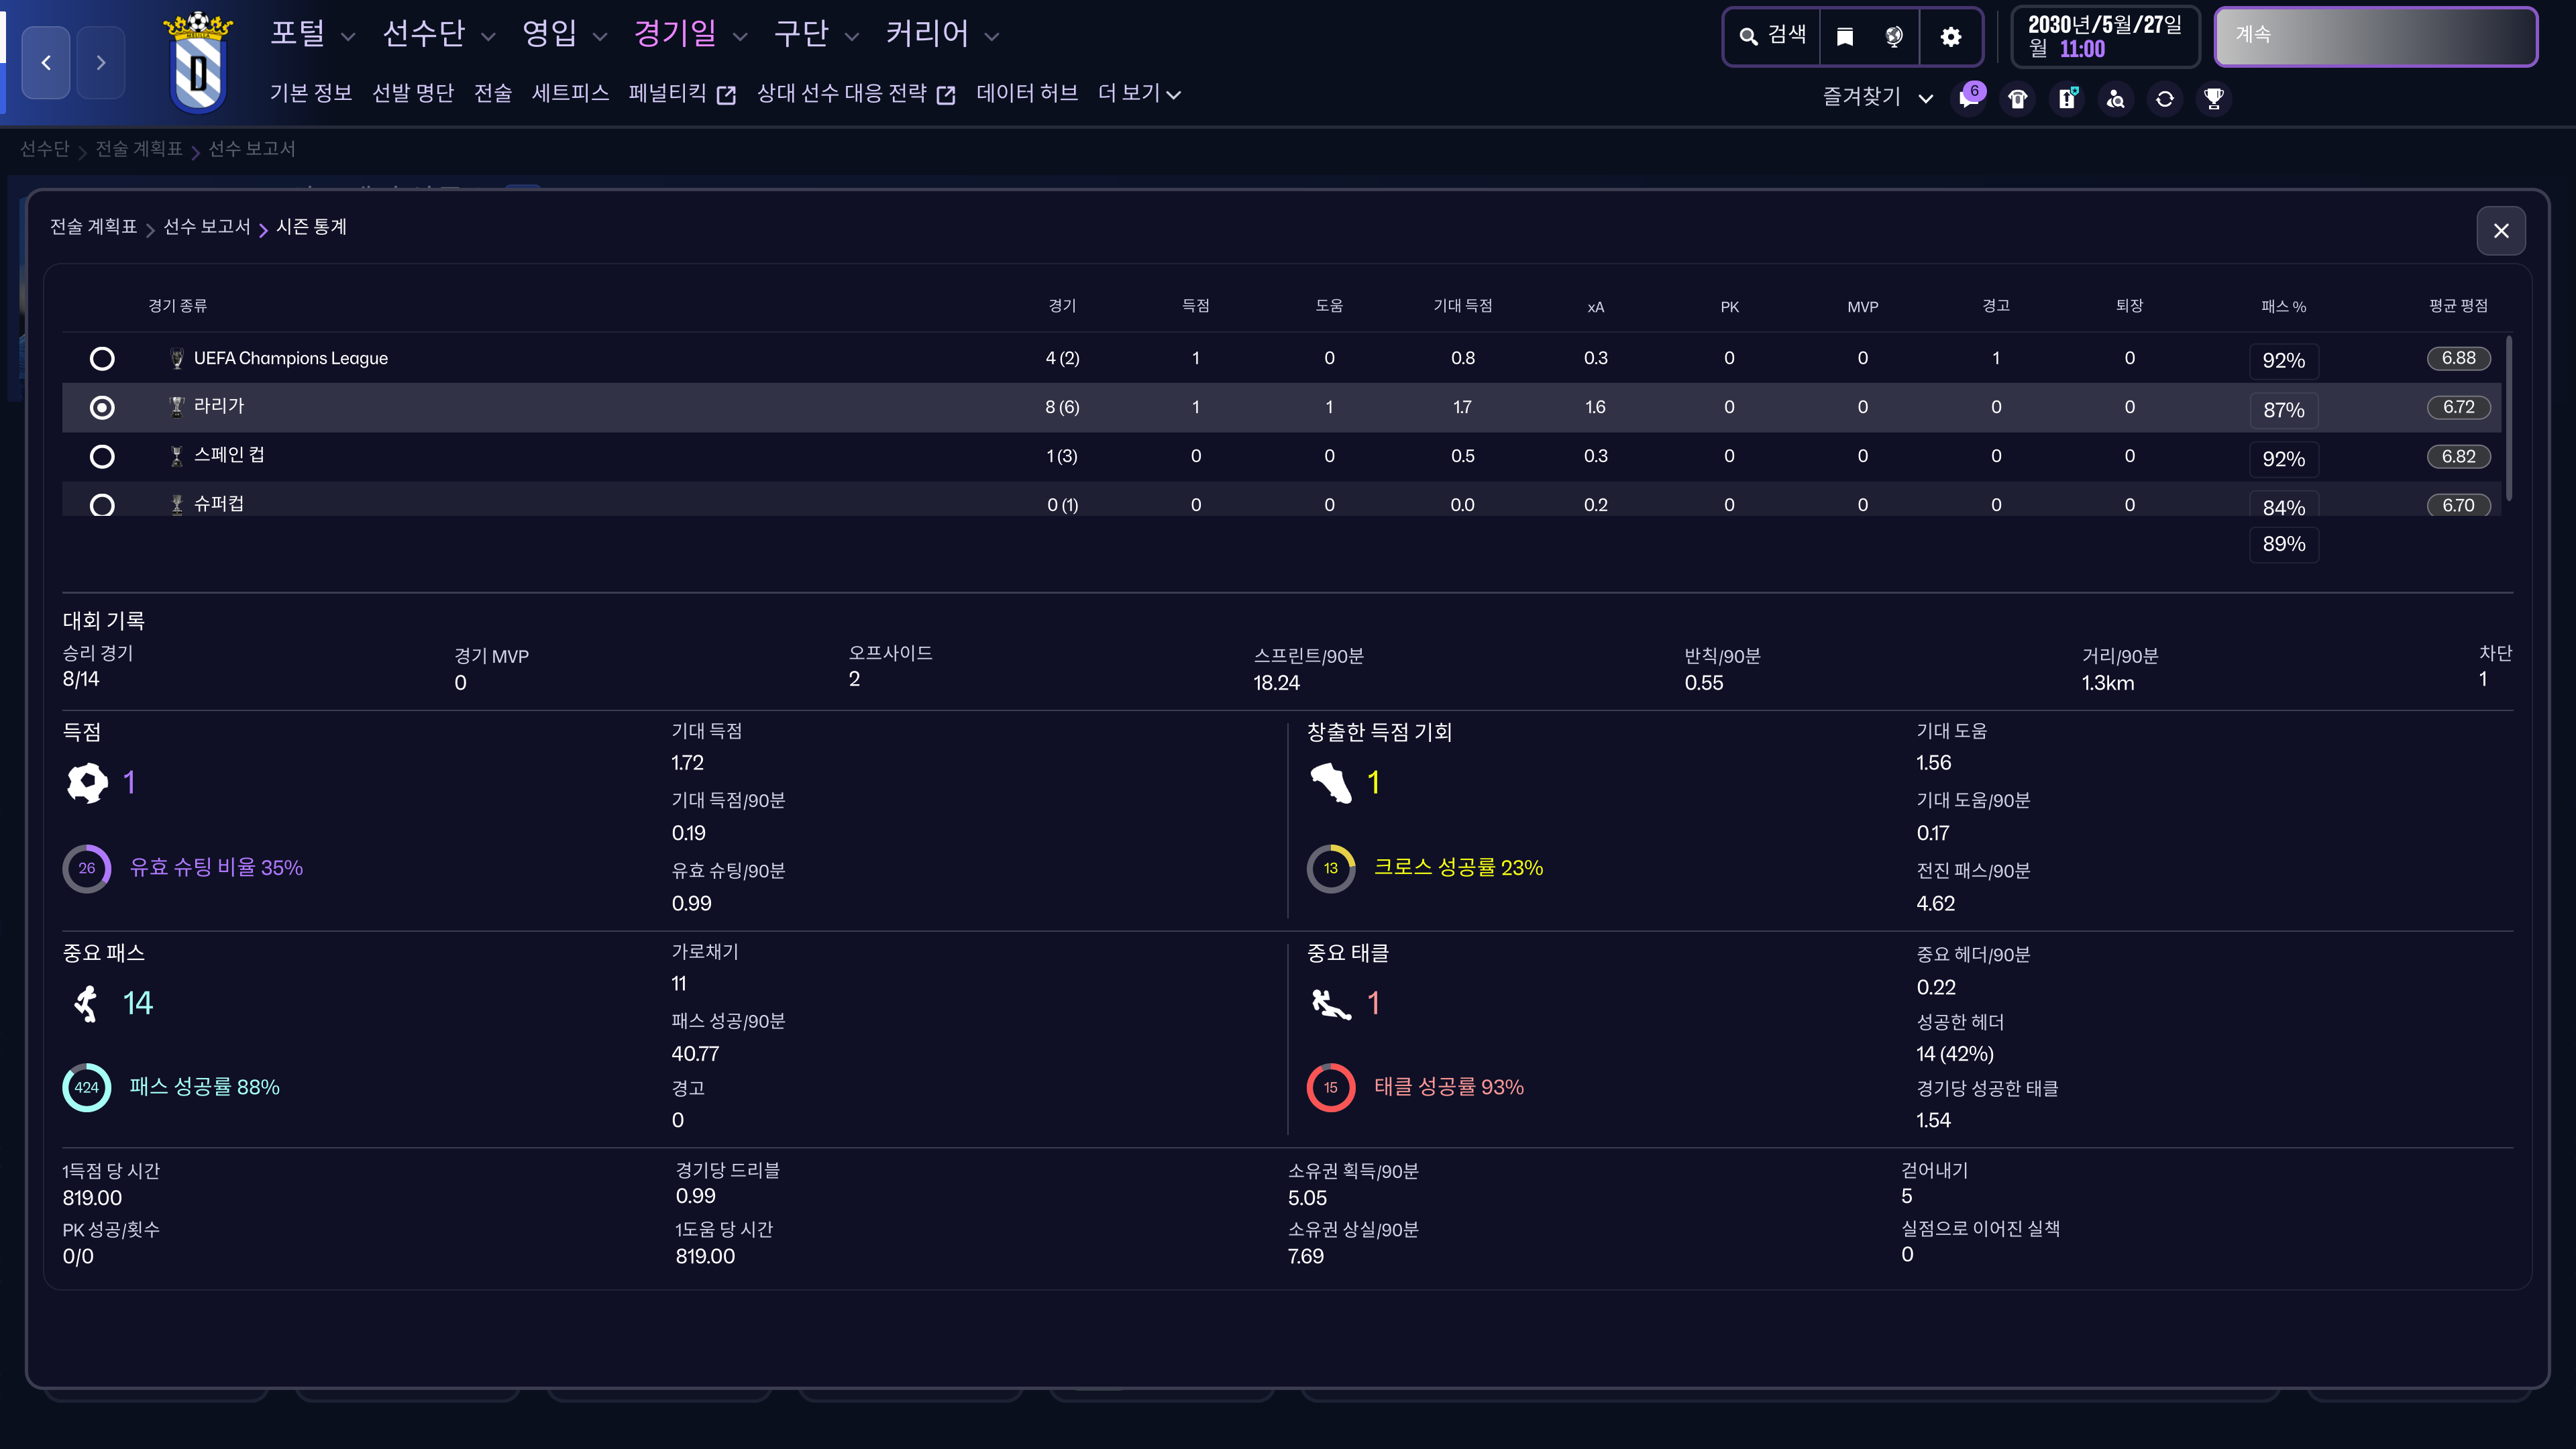Select the 슈퍼컵 radio button

102,505
